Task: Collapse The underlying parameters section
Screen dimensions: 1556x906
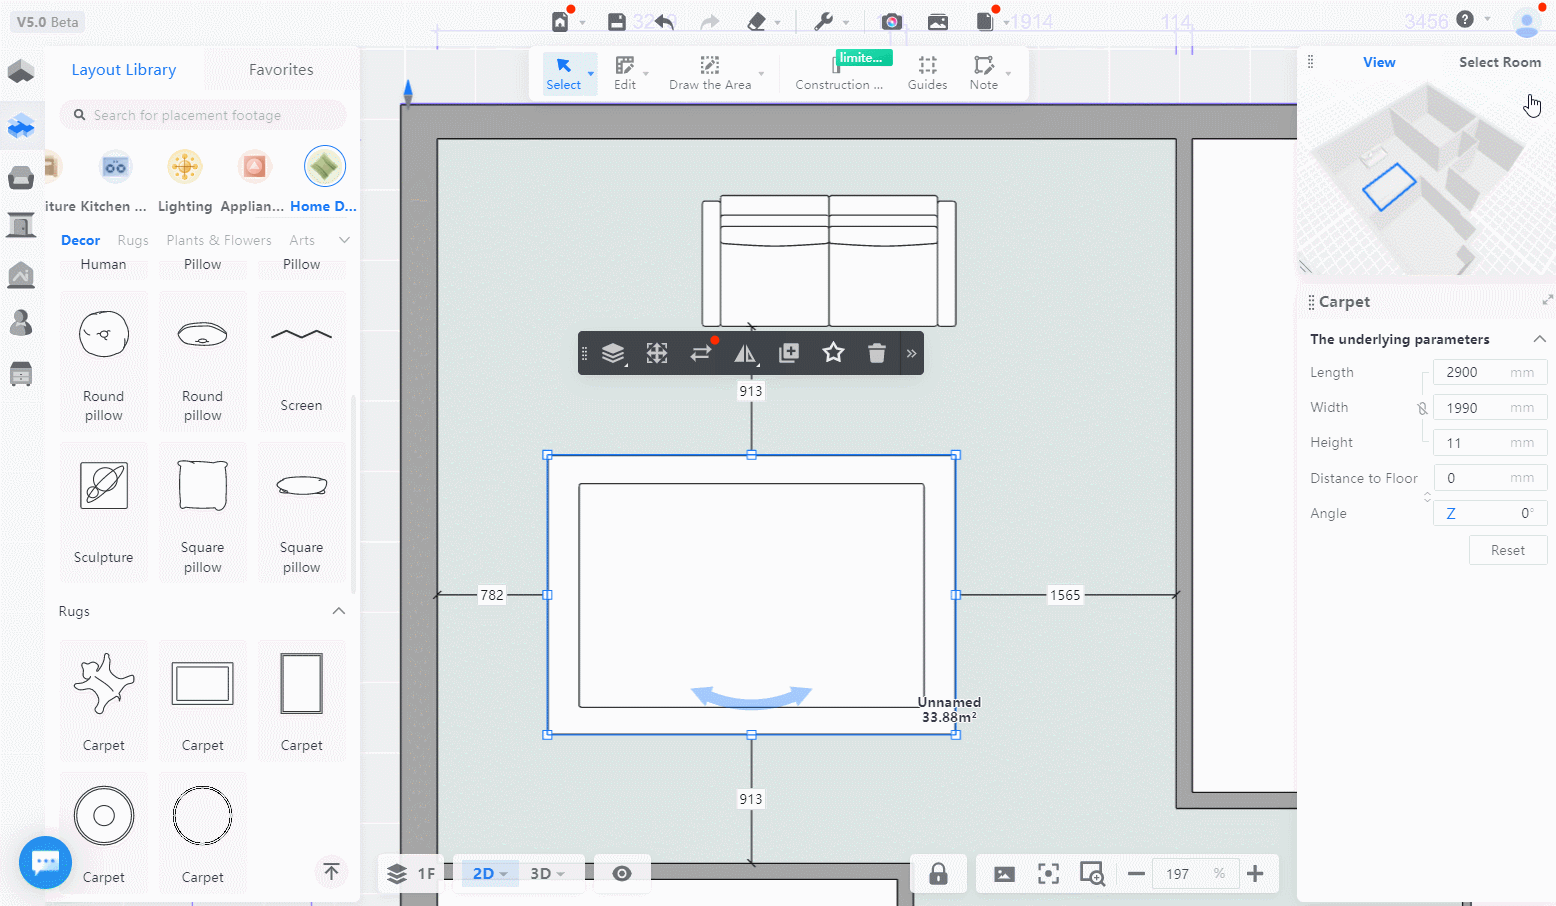Action: [x=1539, y=339]
